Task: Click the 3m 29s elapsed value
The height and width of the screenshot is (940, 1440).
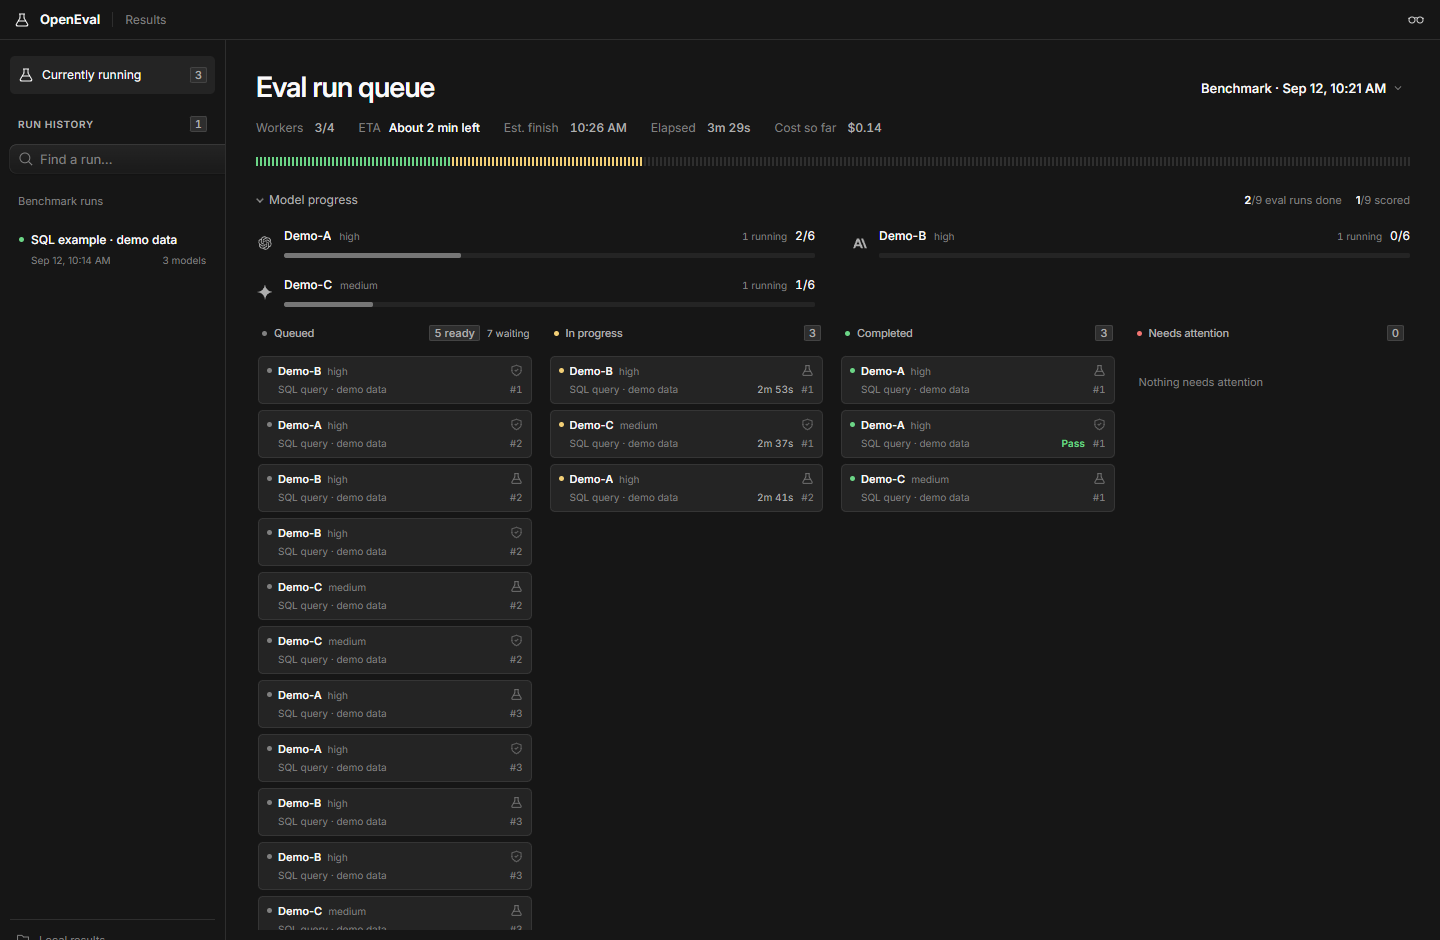Action: click(729, 128)
